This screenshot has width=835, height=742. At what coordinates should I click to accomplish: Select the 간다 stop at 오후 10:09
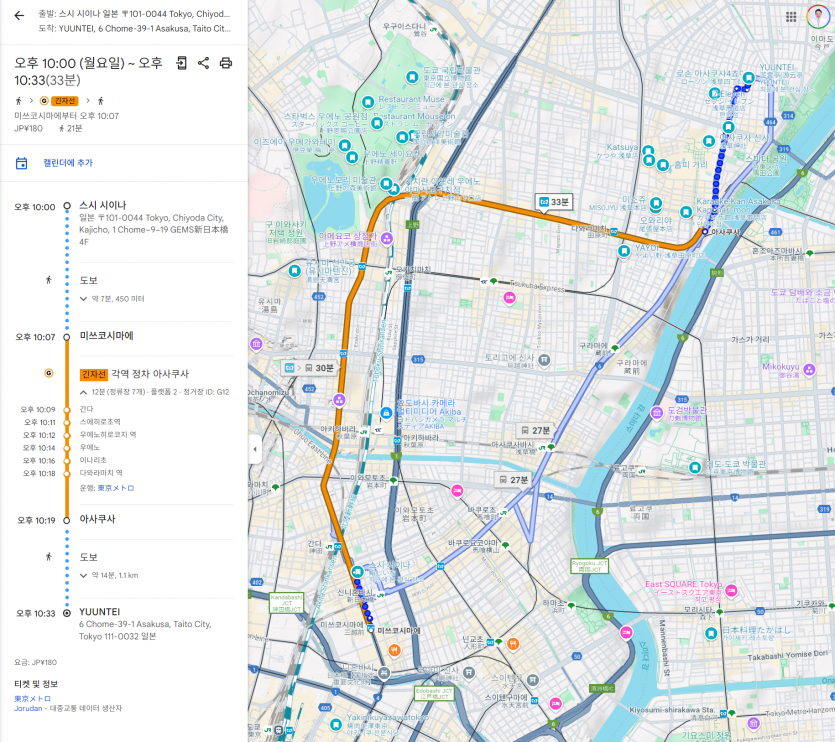(x=86, y=410)
